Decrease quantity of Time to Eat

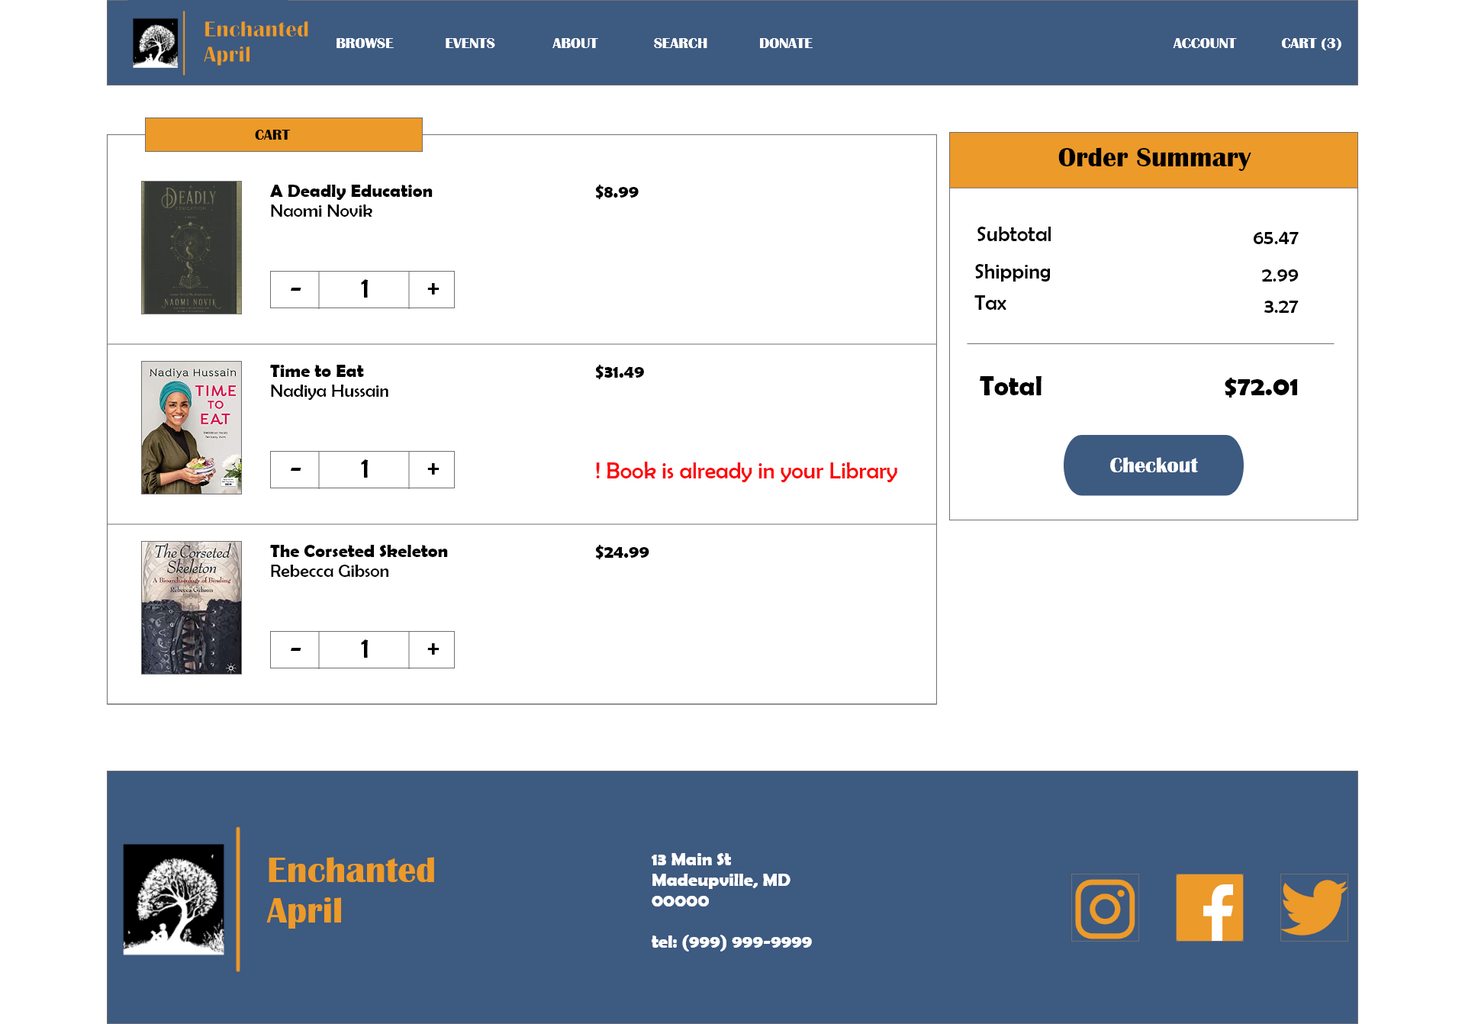(294, 469)
